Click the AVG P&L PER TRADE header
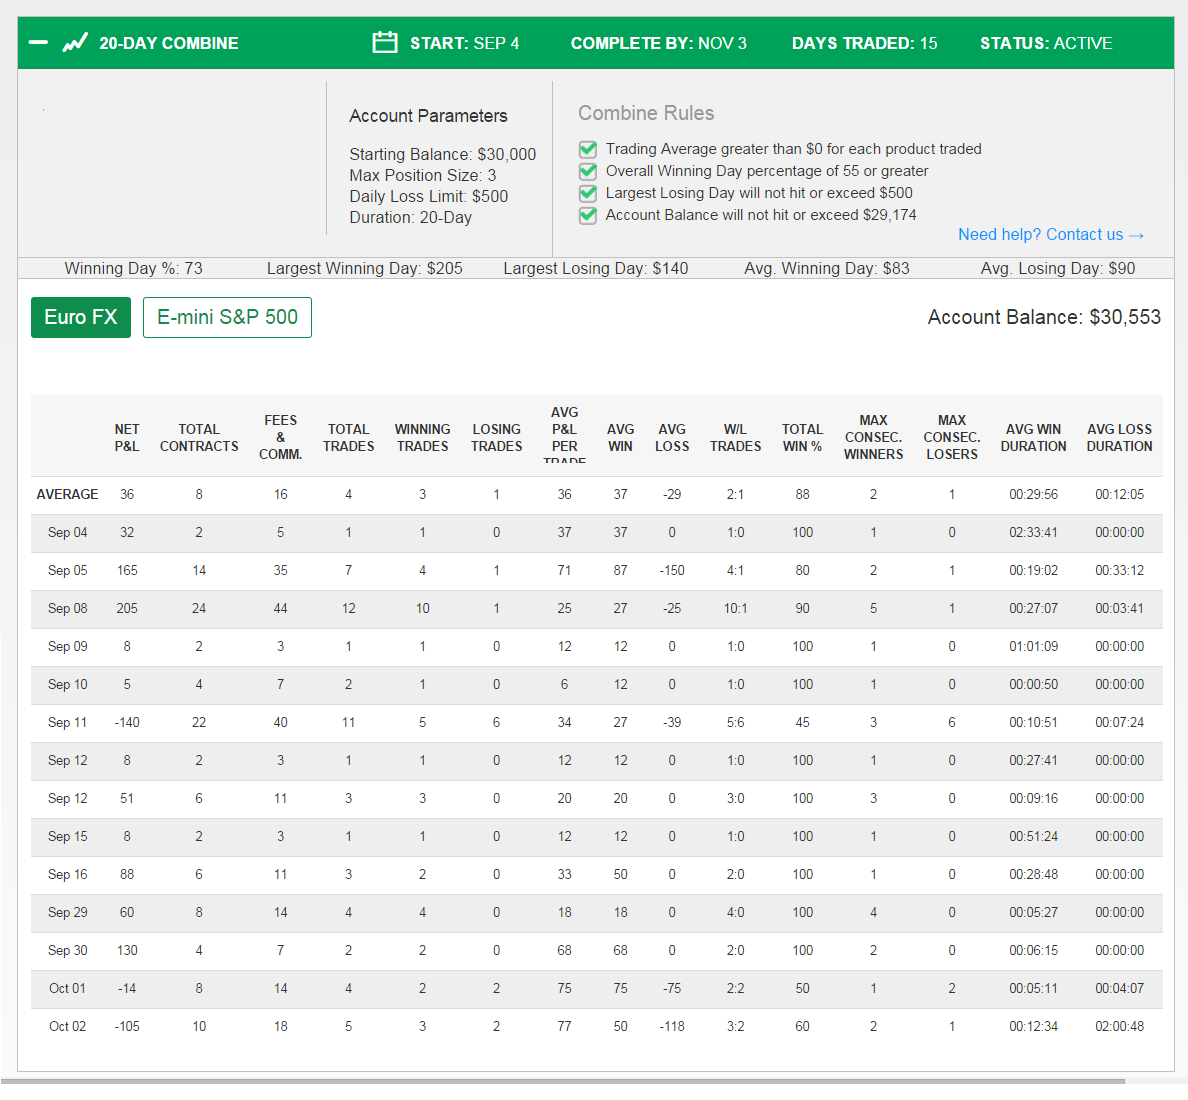Screen dimensions: 1188x1100 coord(564,436)
